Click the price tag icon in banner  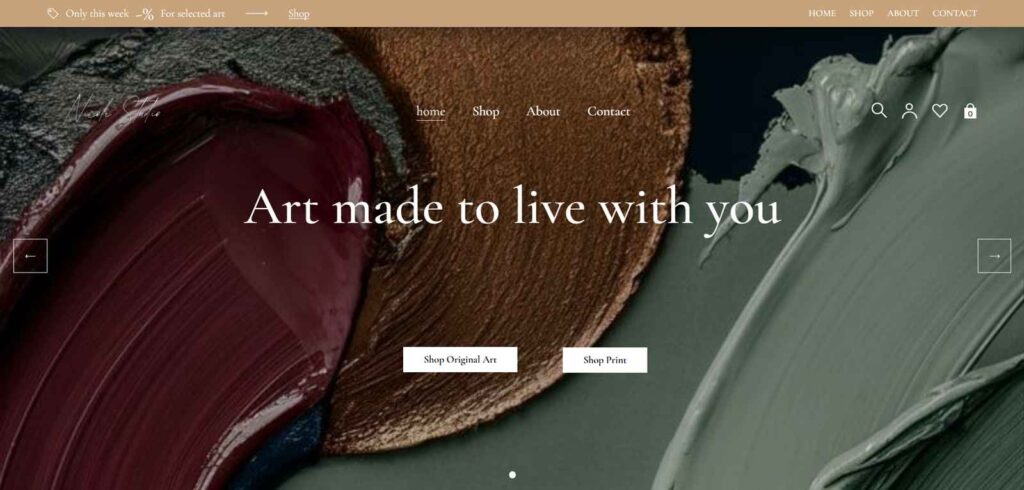tap(53, 13)
